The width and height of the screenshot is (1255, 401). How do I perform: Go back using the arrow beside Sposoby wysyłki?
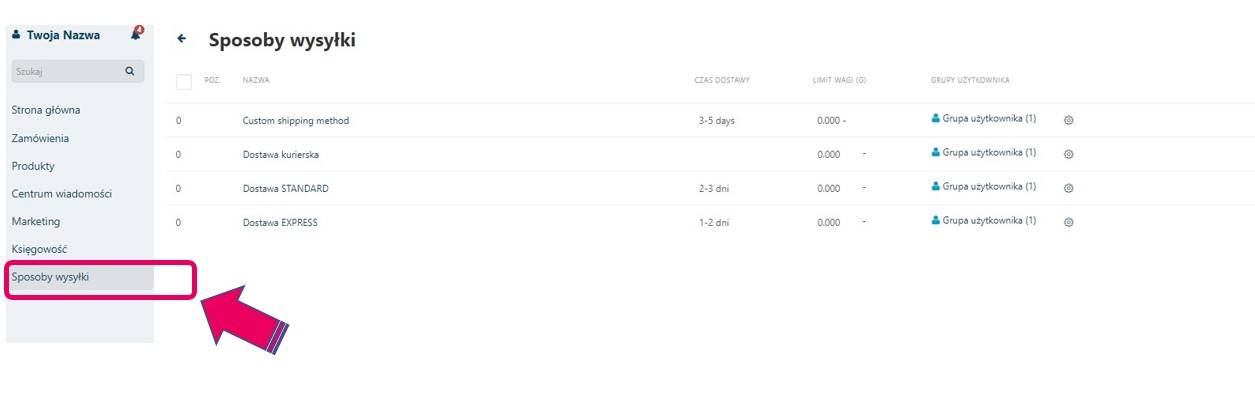pos(181,39)
